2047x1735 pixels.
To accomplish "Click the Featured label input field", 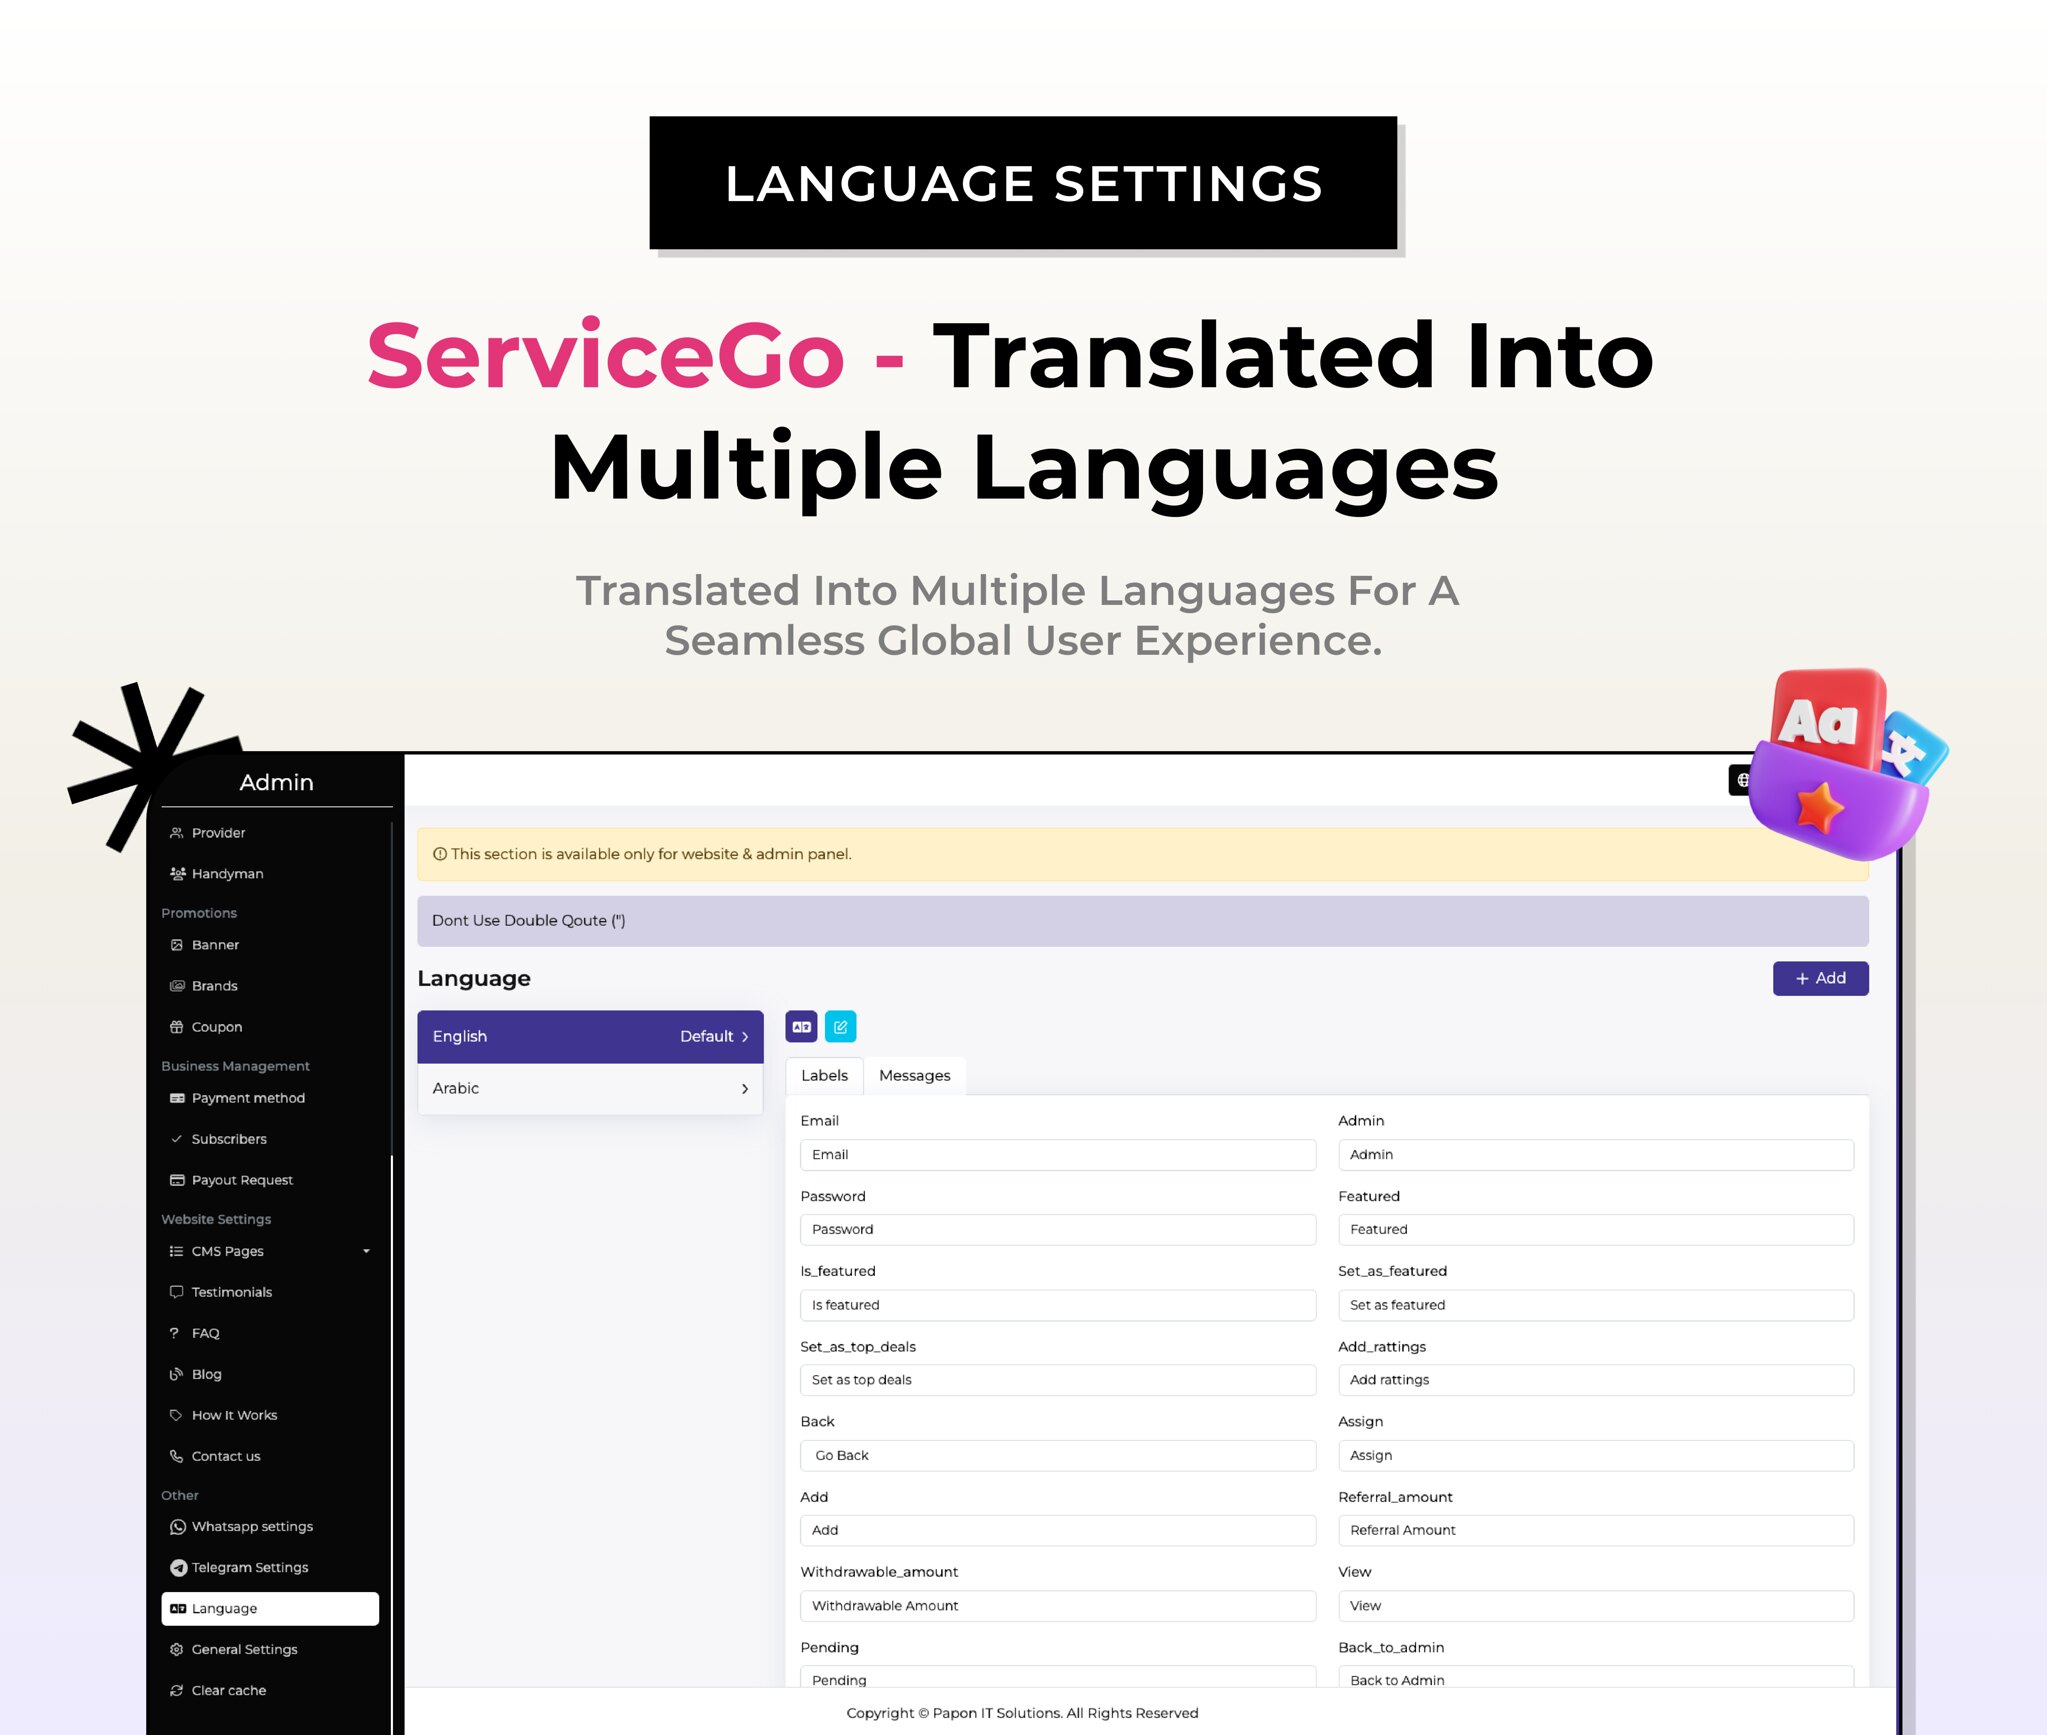I will [x=1596, y=1230].
